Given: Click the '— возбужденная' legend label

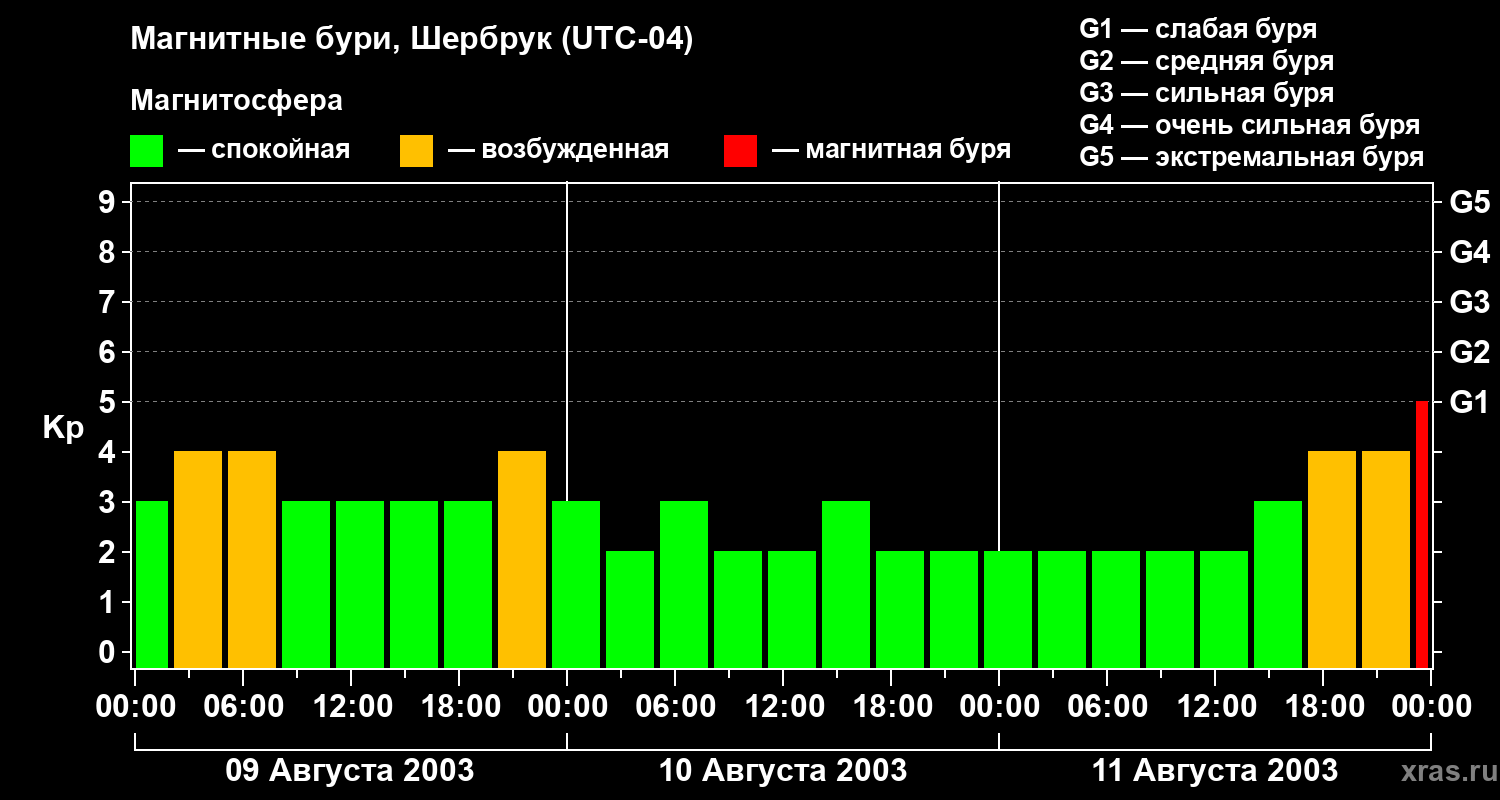Looking at the screenshot, I should pyautogui.click(x=559, y=150).
